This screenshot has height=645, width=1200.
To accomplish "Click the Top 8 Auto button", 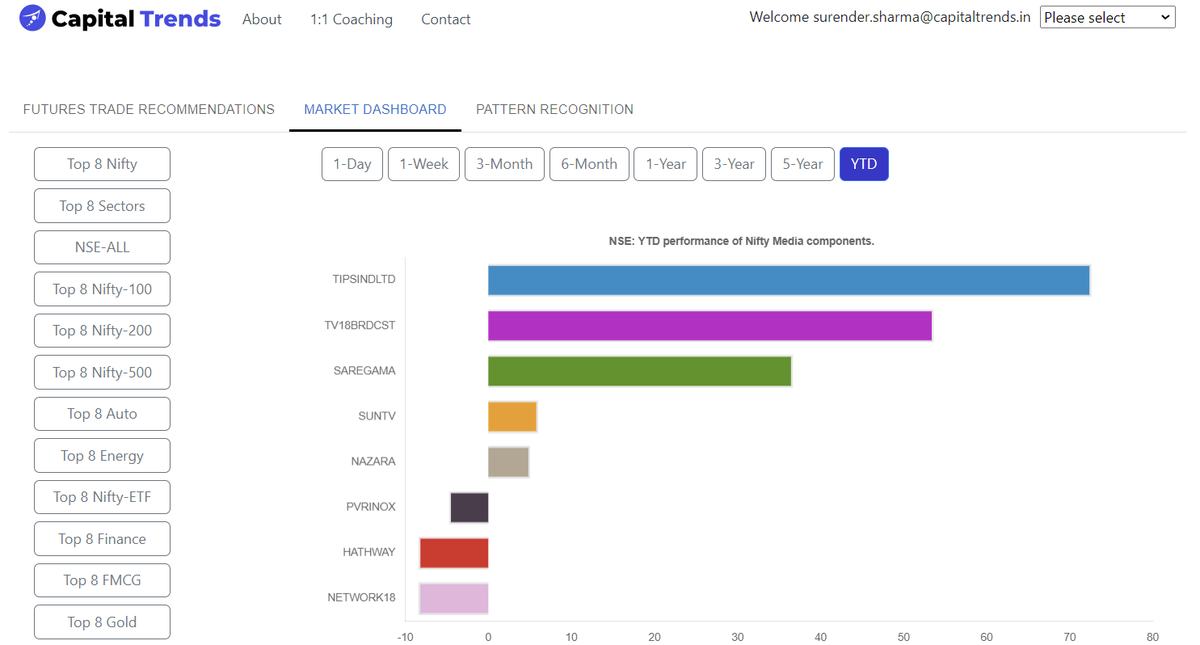I will [x=102, y=414].
